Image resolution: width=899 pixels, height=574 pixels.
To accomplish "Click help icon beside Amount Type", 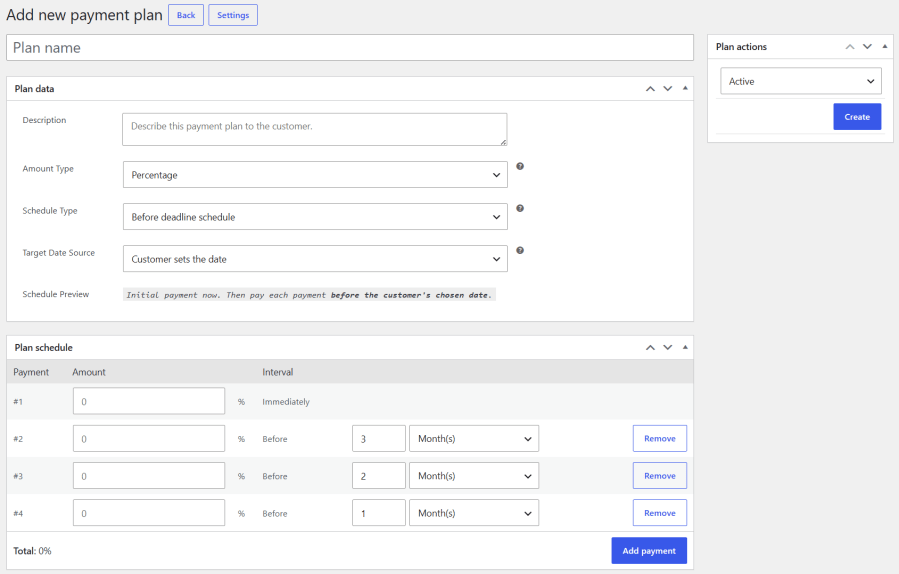I will point(520,166).
